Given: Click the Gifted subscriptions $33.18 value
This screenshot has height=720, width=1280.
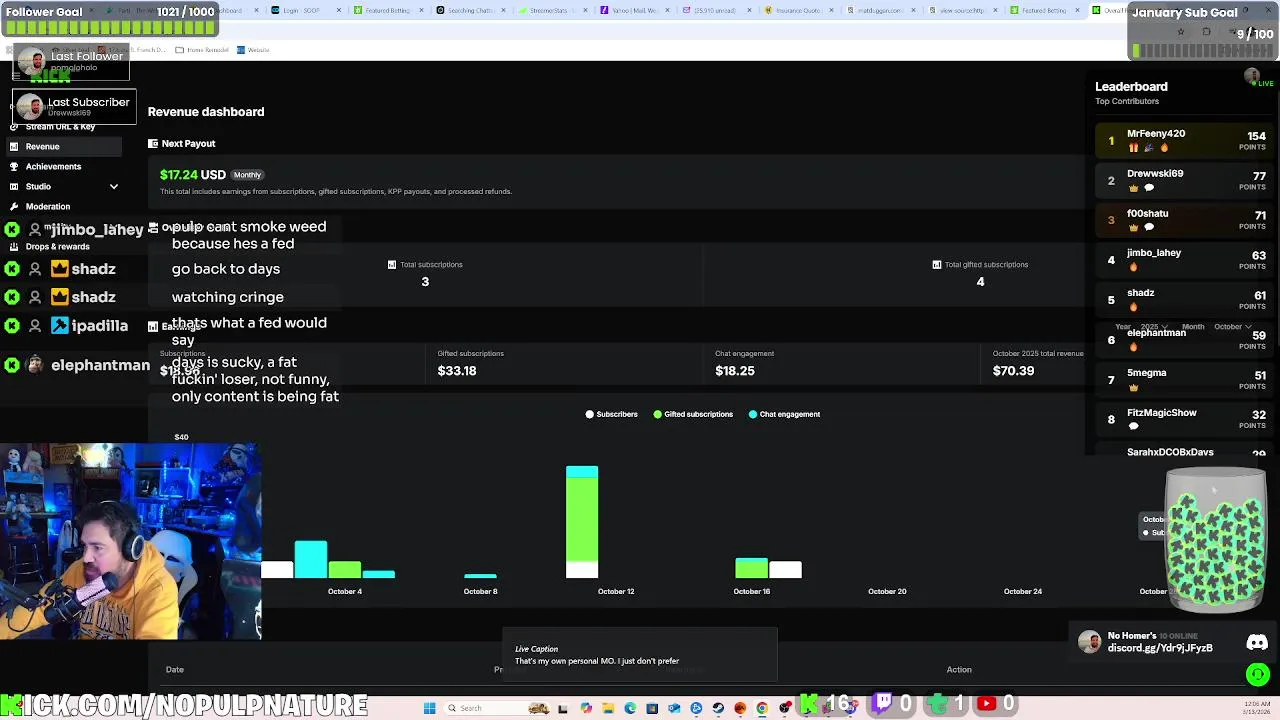Looking at the screenshot, I should tap(457, 370).
